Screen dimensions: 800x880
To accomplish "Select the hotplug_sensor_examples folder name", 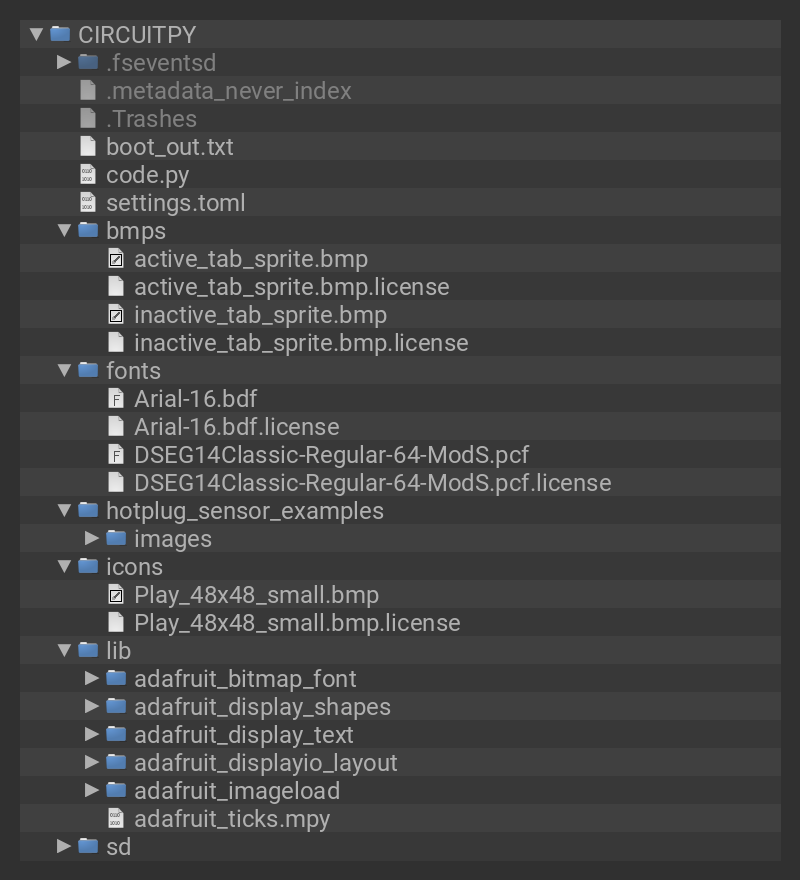I will pyautogui.click(x=244, y=511).
